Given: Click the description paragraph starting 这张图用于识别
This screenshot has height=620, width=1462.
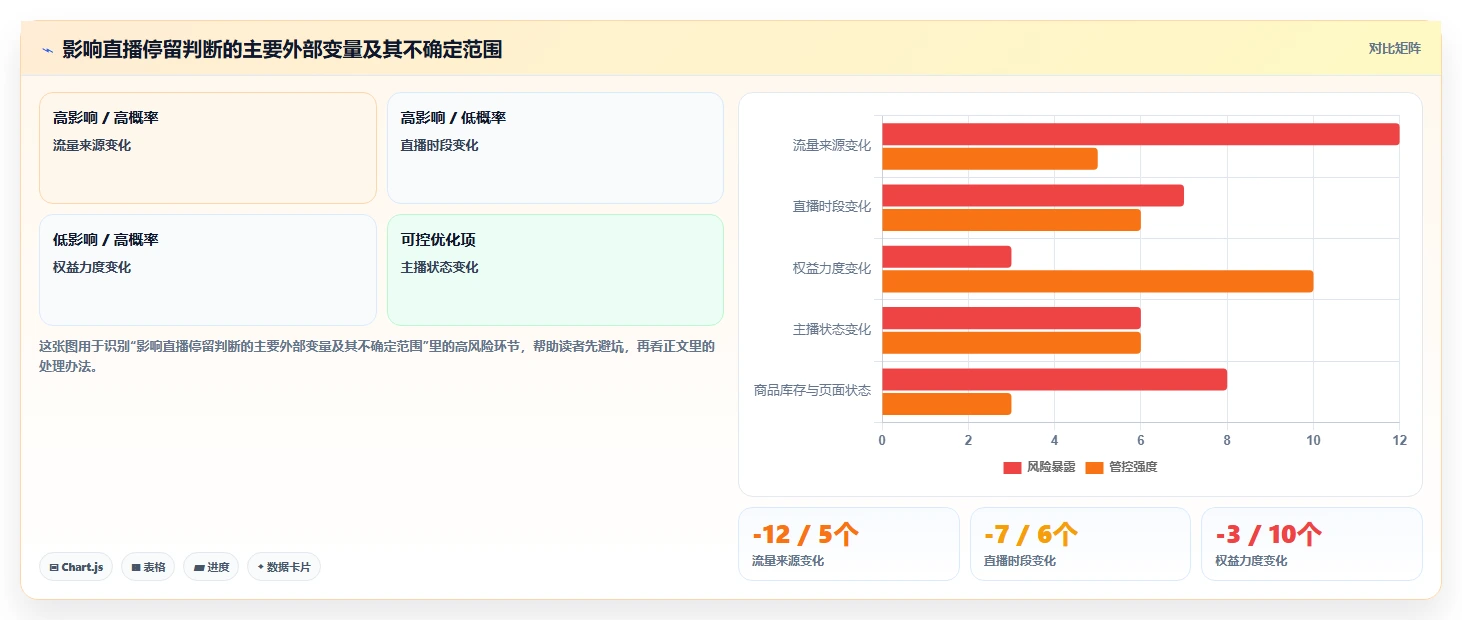Looking at the screenshot, I should pos(377,356).
